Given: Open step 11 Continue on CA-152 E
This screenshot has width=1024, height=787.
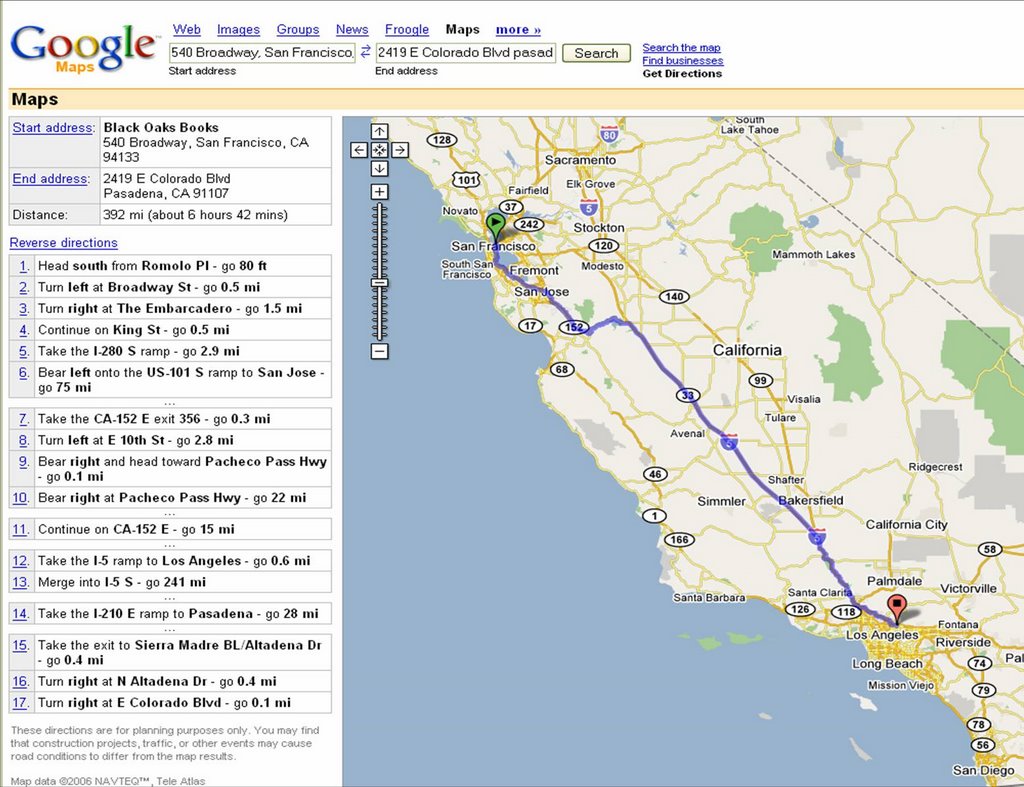Looking at the screenshot, I should point(170,529).
